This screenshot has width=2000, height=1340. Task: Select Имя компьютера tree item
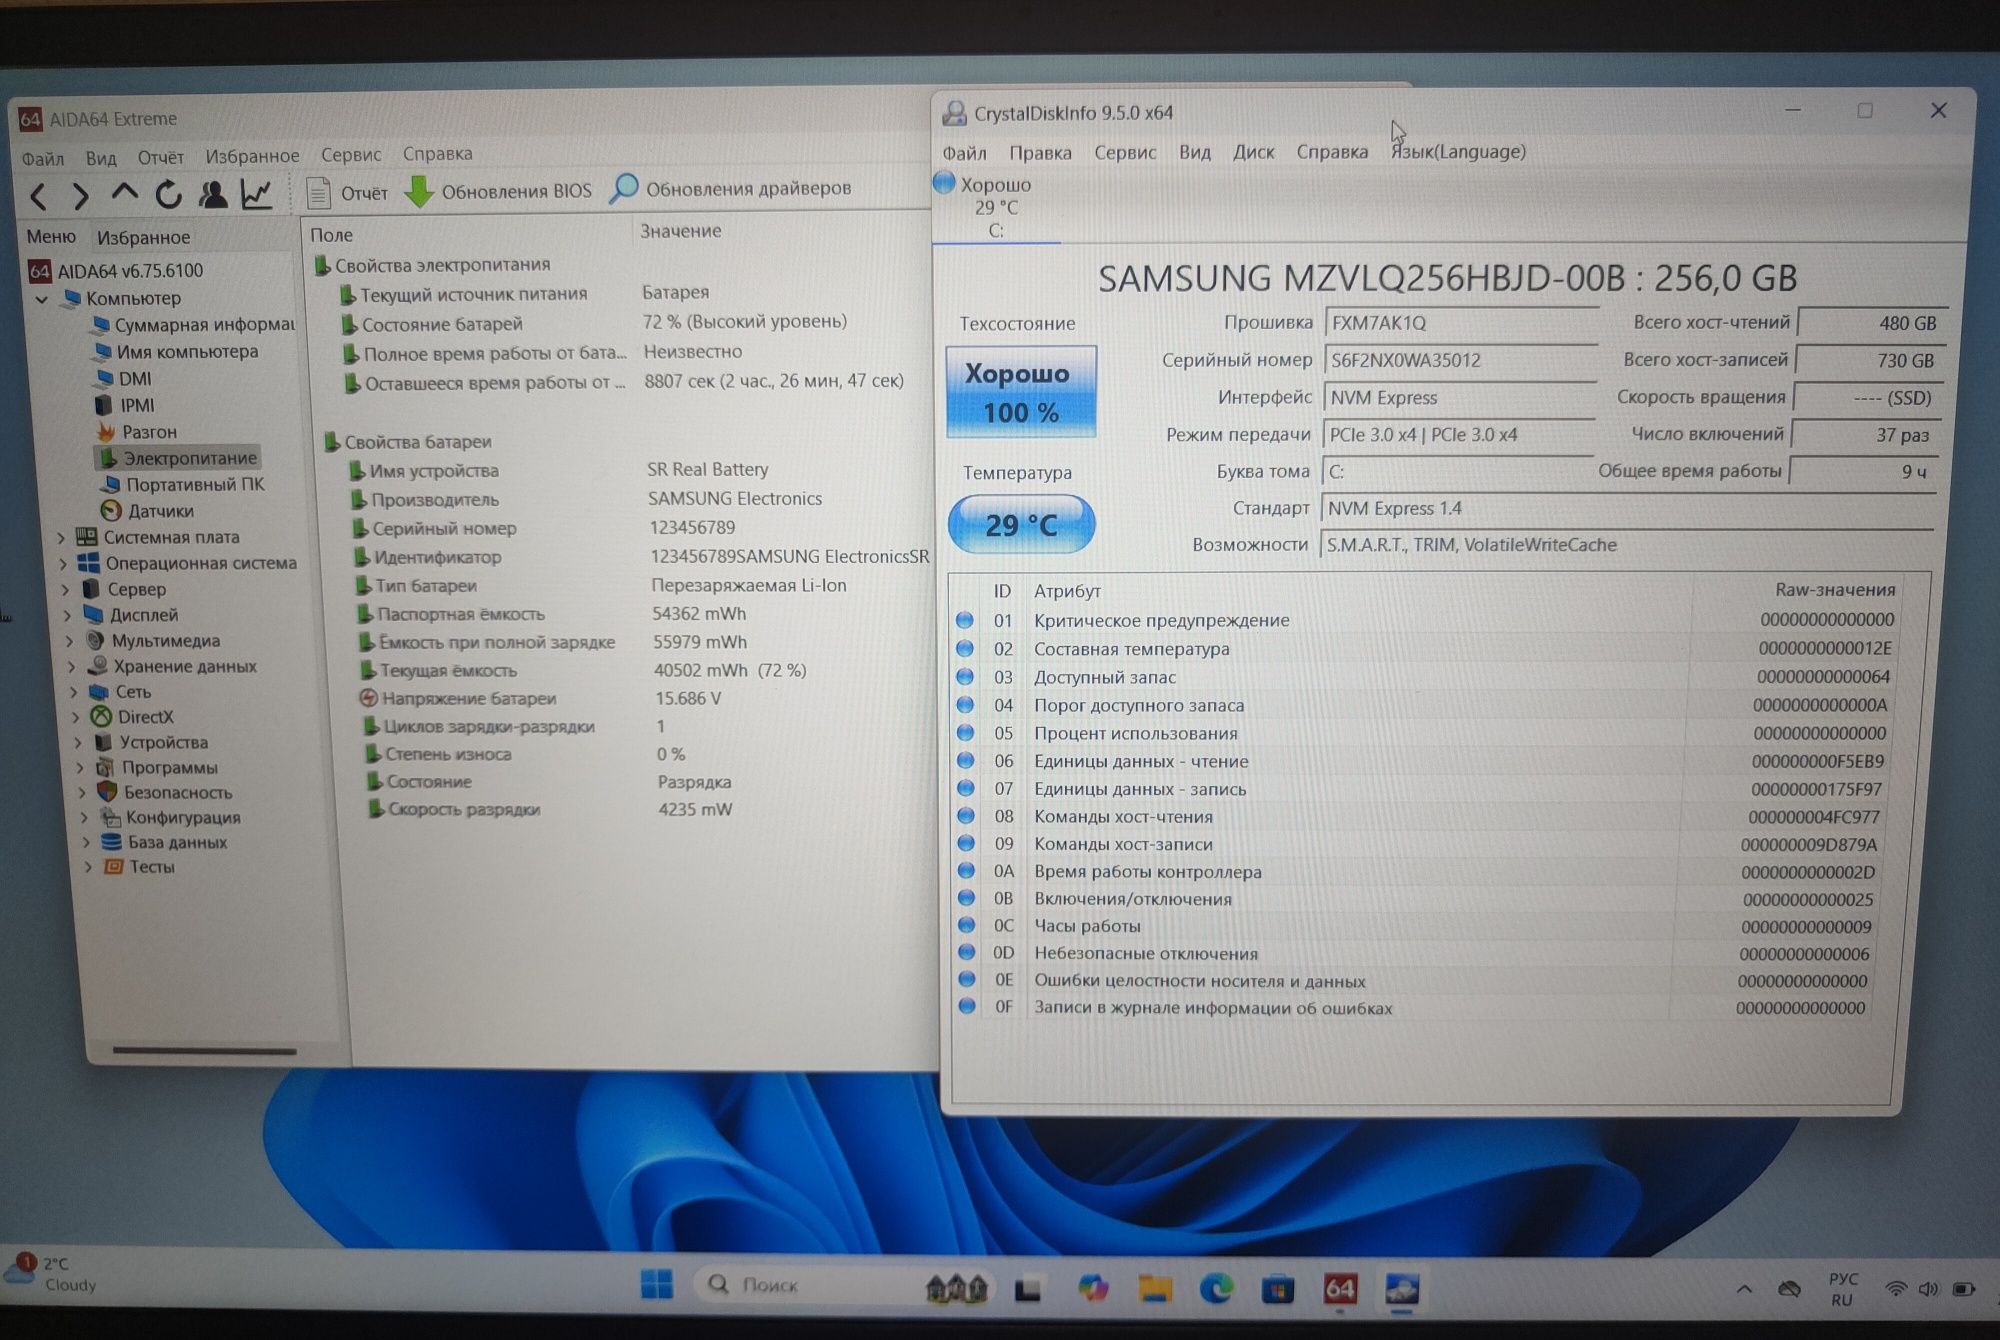point(176,352)
